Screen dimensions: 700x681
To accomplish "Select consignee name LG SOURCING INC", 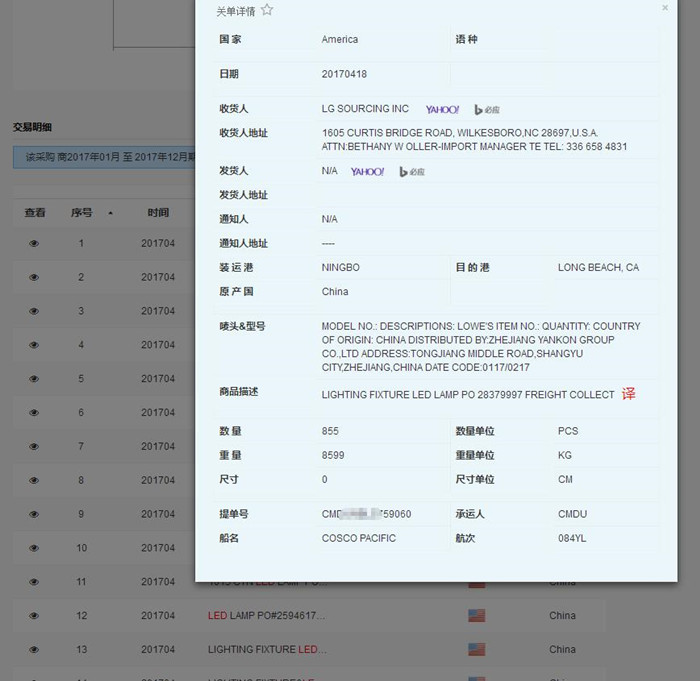I will pyautogui.click(x=365, y=109).
